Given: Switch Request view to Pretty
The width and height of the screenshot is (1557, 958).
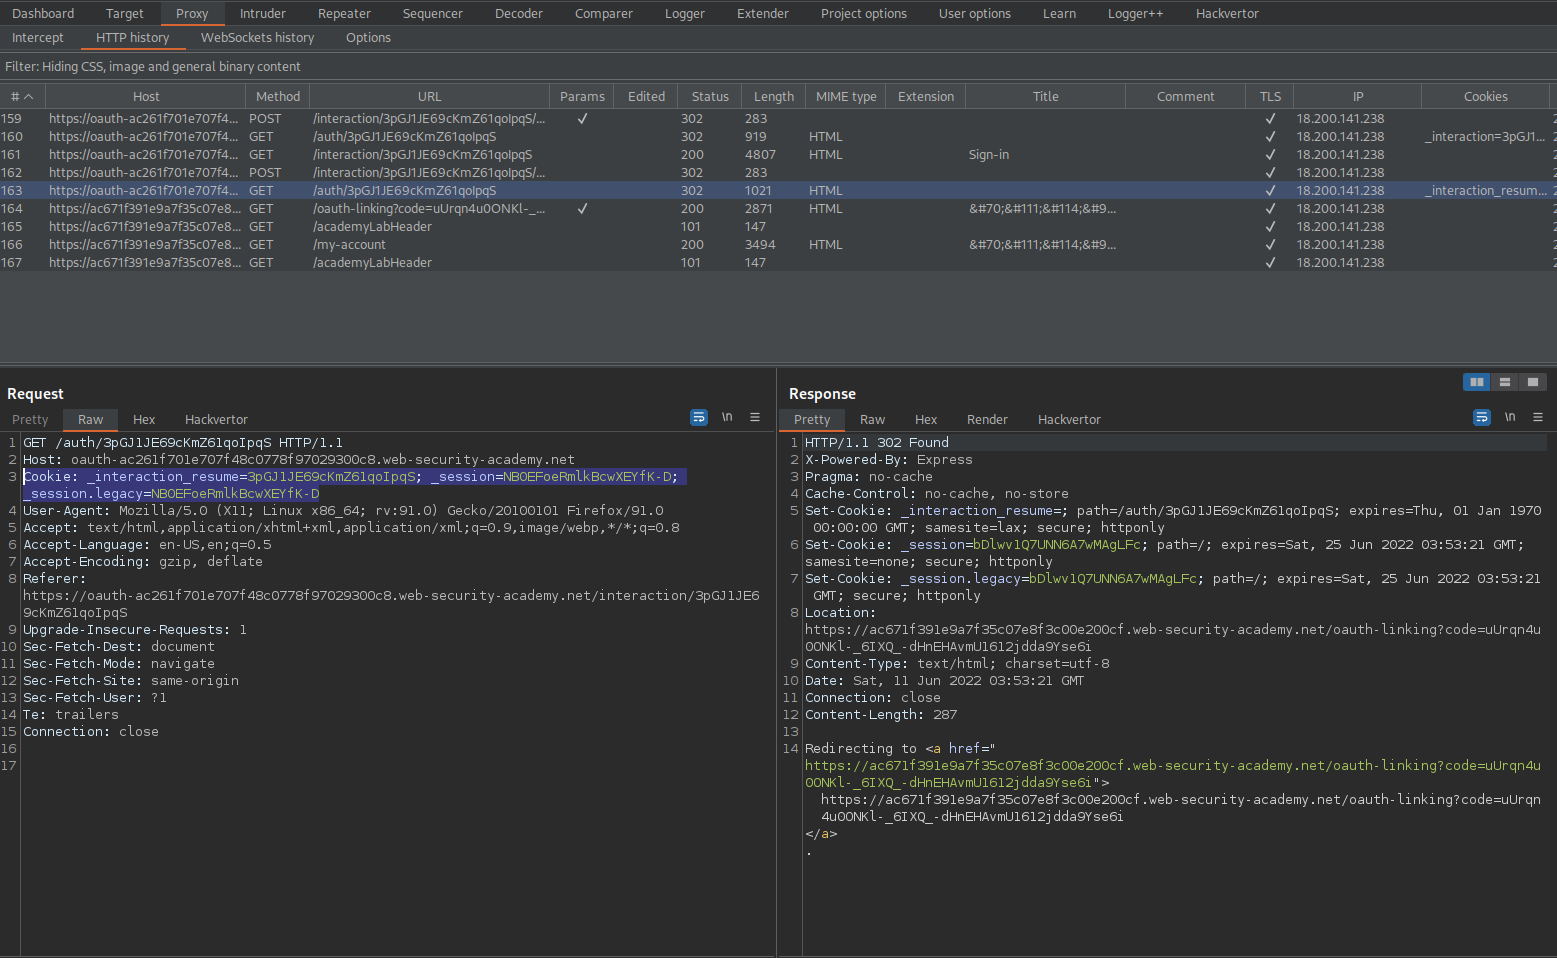Looking at the screenshot, I should tap(30, 419).
